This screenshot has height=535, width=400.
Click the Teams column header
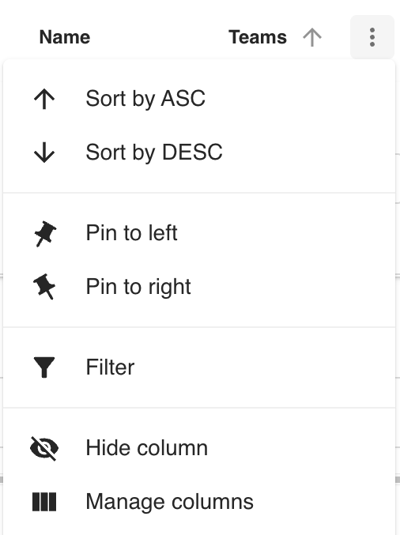pos(258,37)
